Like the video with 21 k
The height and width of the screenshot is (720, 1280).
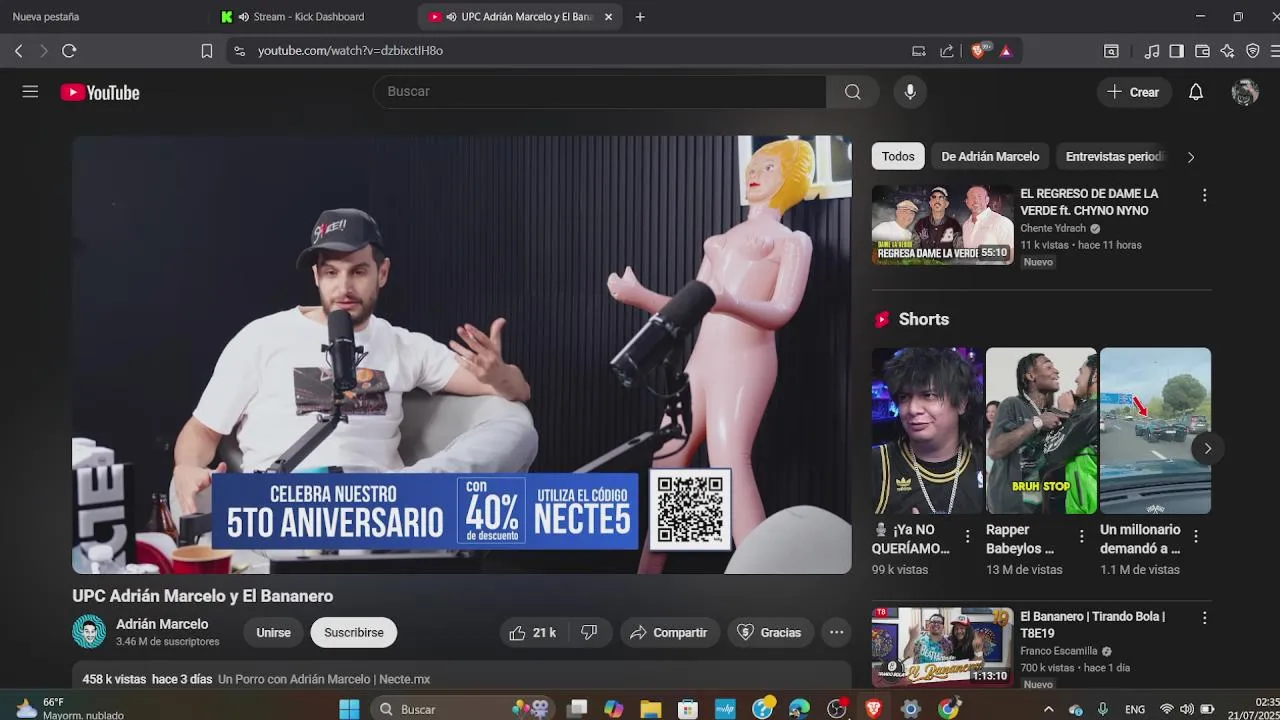[x=532, y=632]
